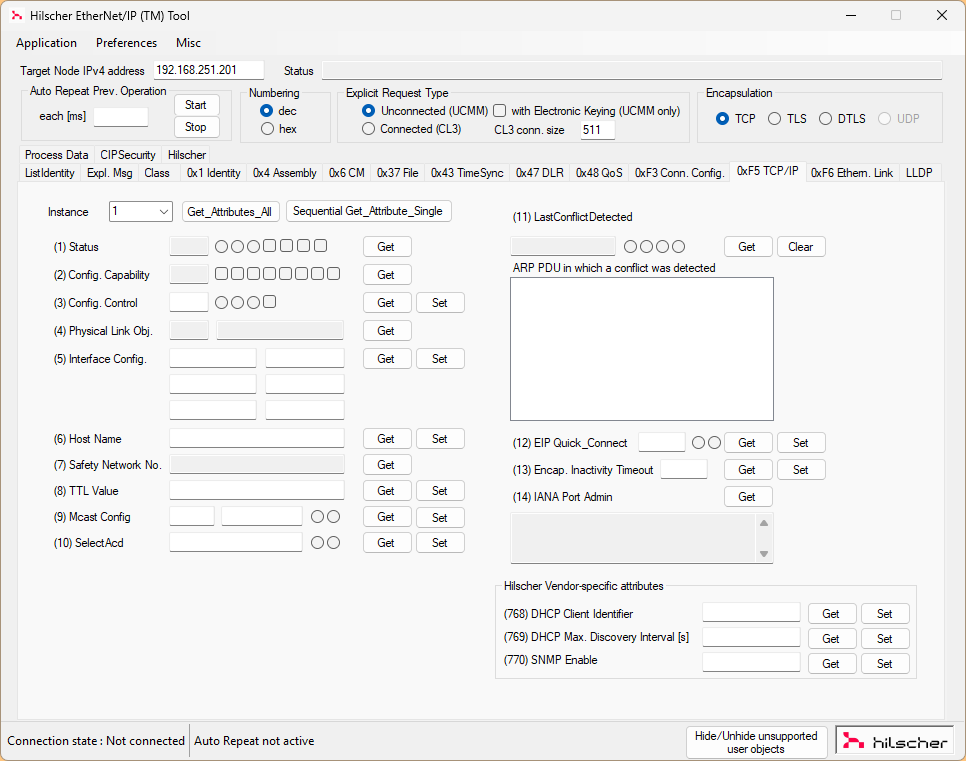The width and height of the screenshot is (966, 761).
Task: Select the hex numbering option
Action: click(267, 129)
